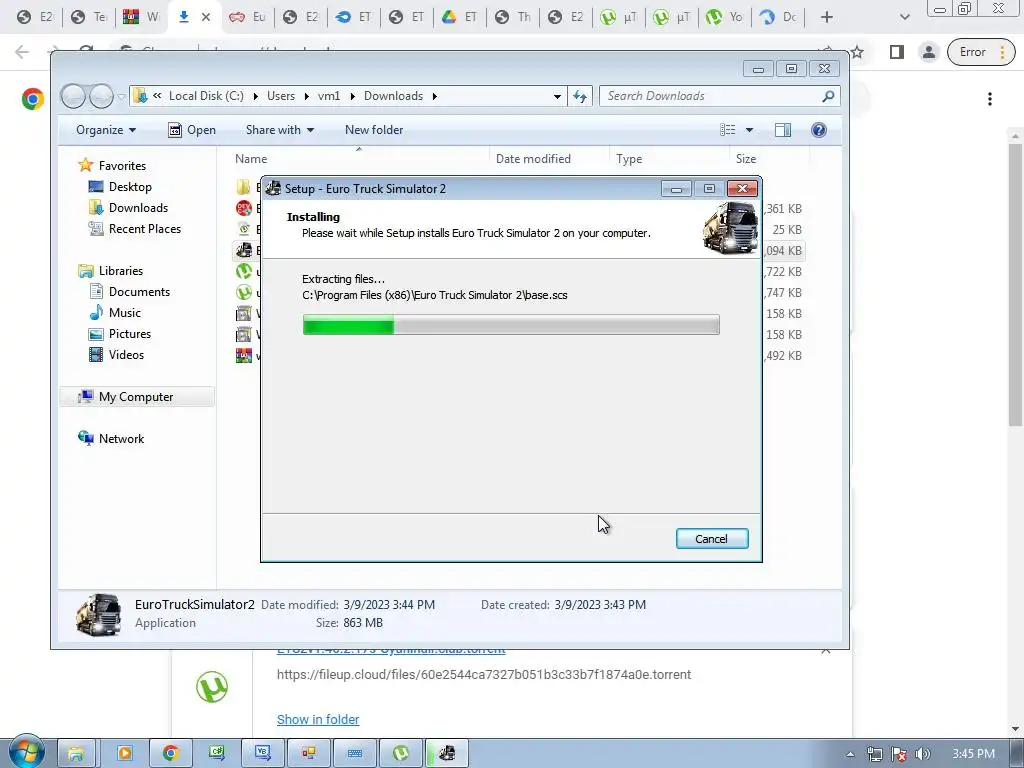Click the Explorer forward navigation button
Viewport: 1024px width, 768px height.
tap(101, 97)
